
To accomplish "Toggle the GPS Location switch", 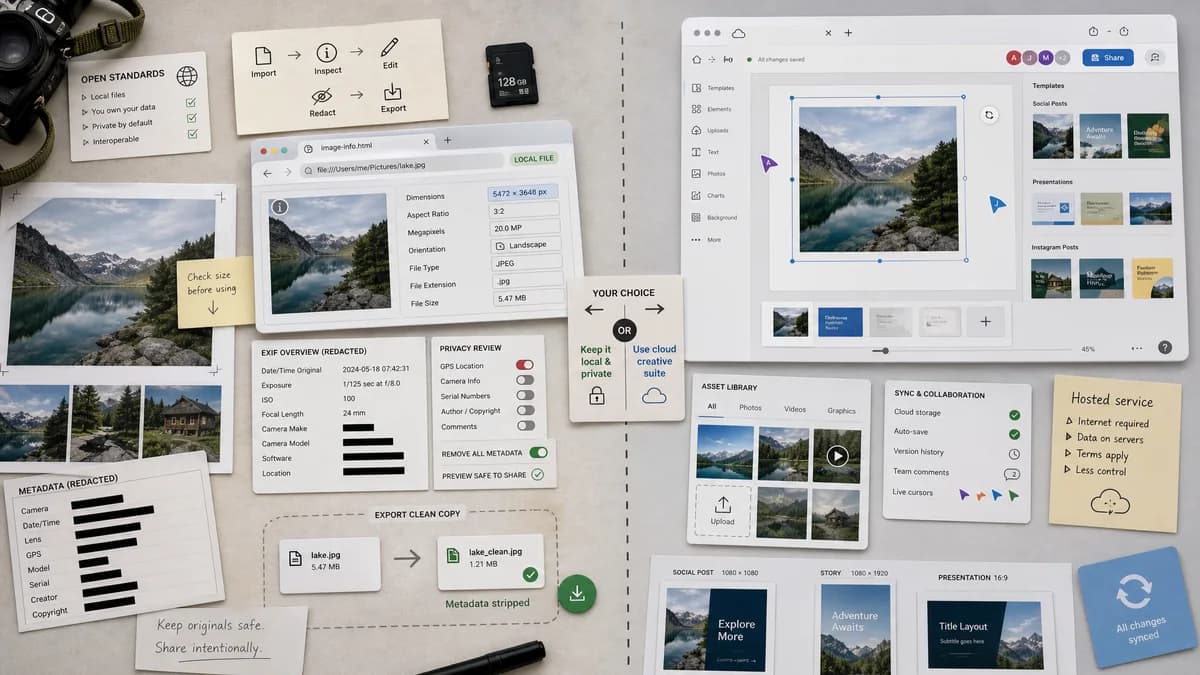I will click(x=524, y=365).
